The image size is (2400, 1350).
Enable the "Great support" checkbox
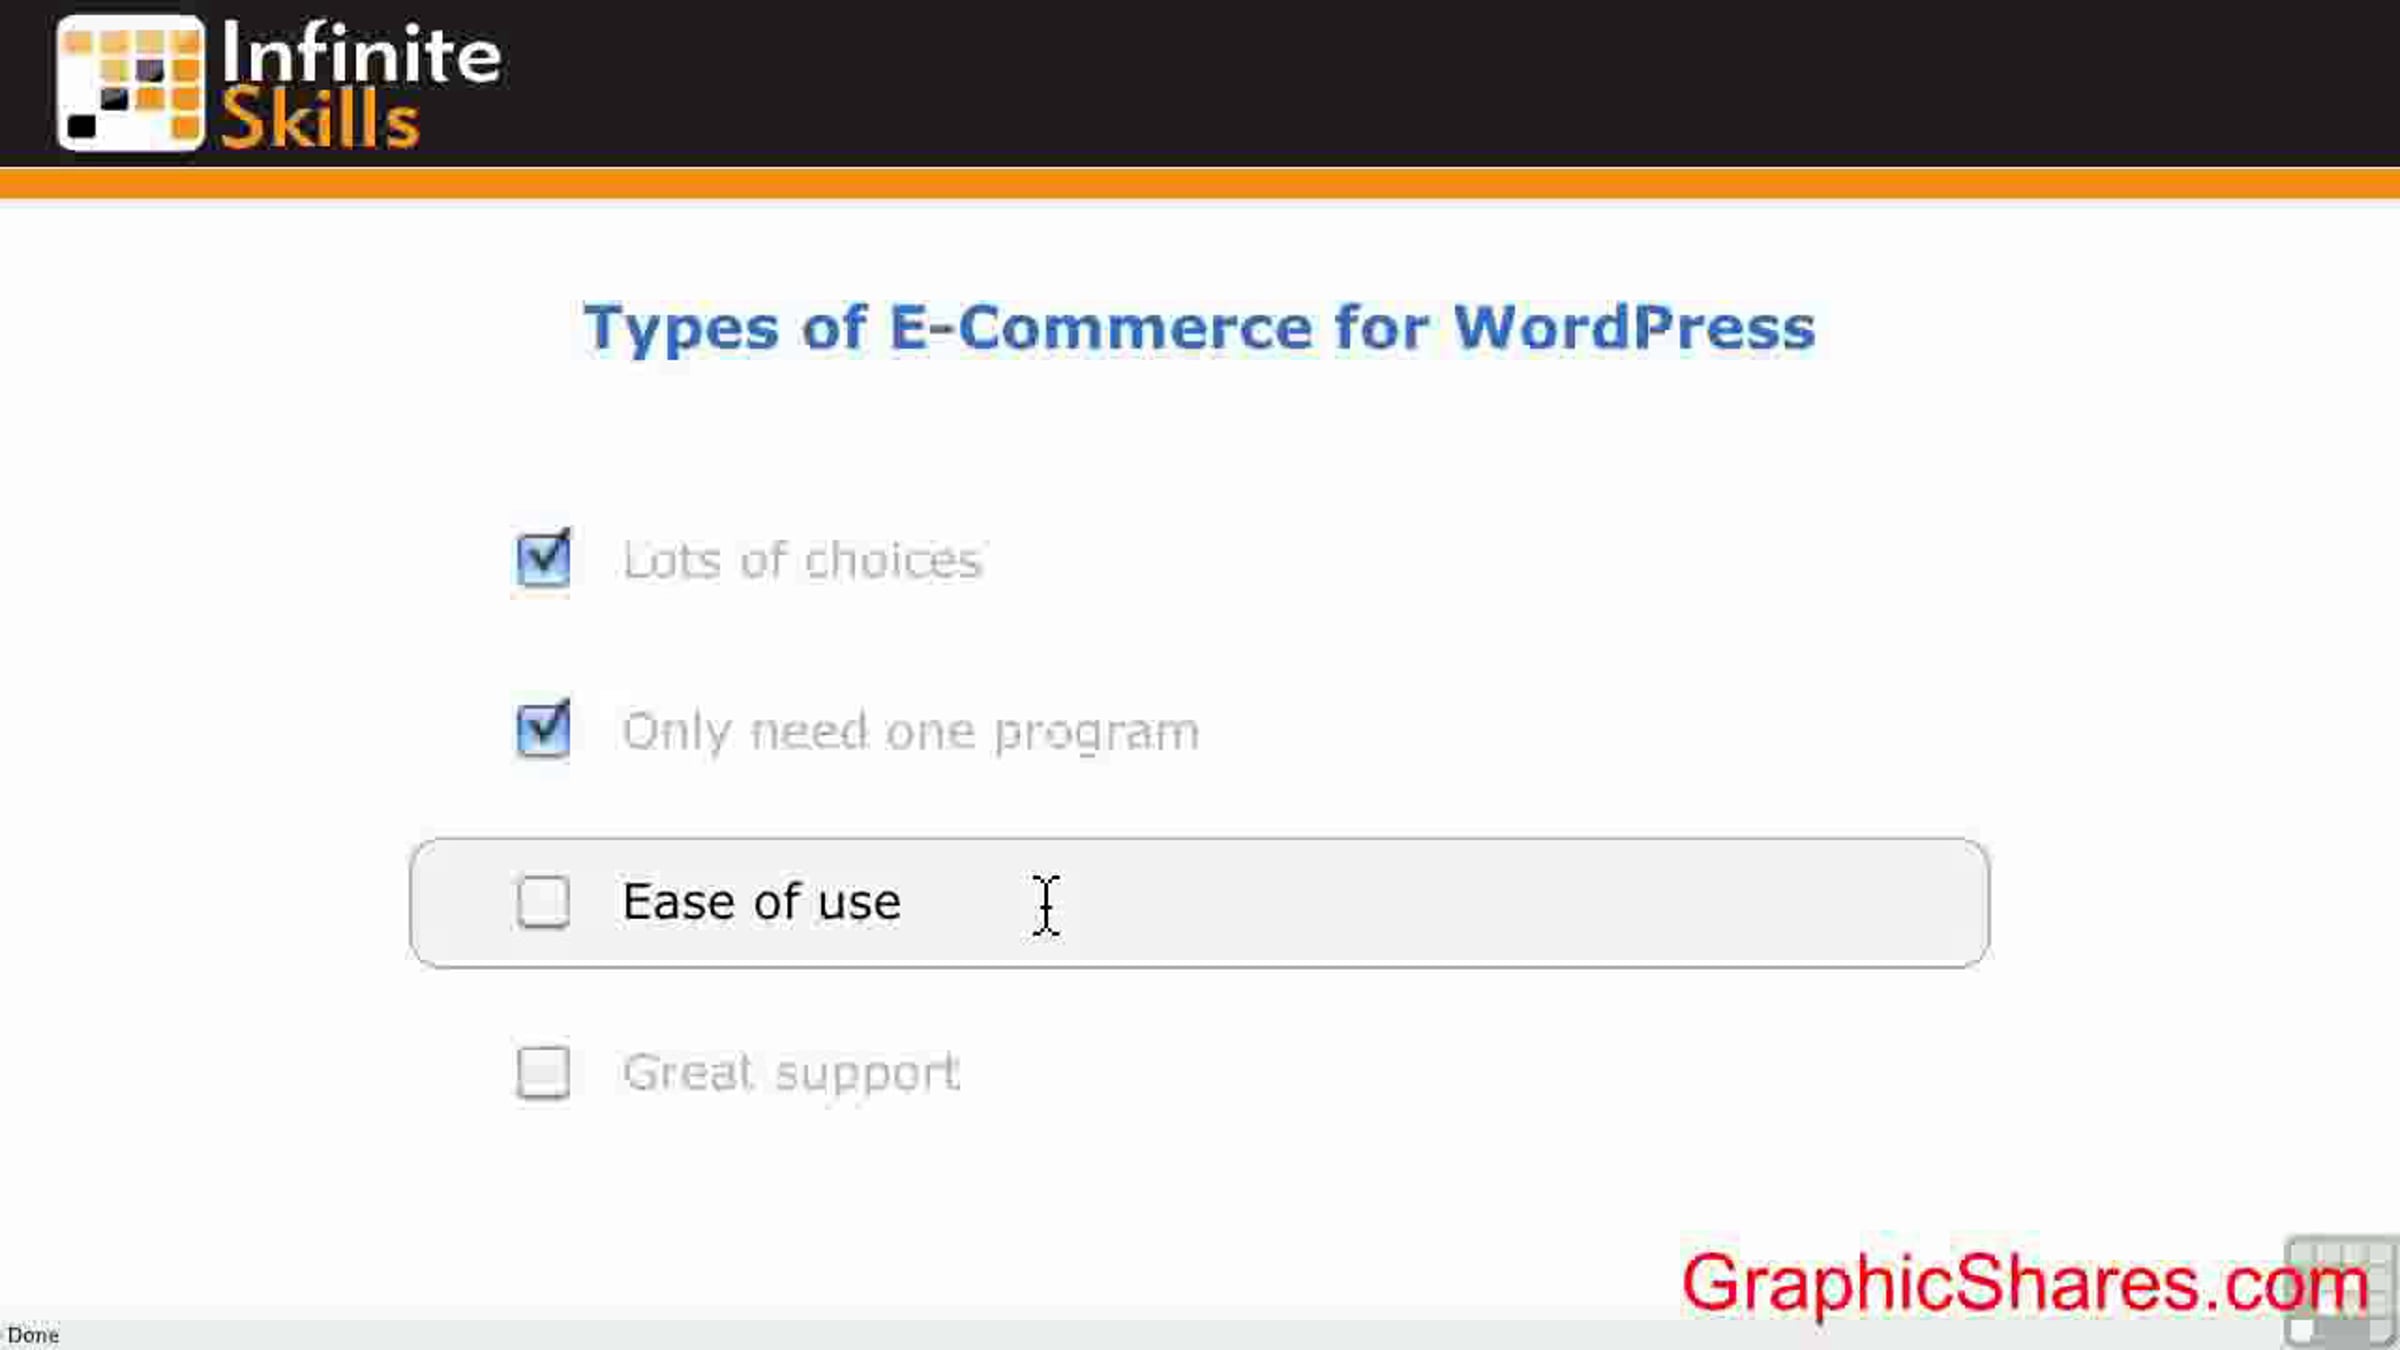(543, 1072)
